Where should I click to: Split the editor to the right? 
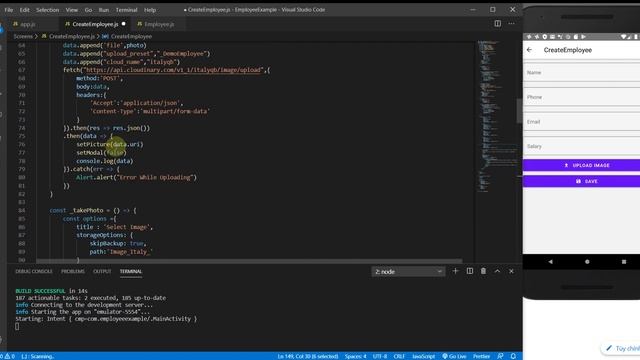point(498,24)
